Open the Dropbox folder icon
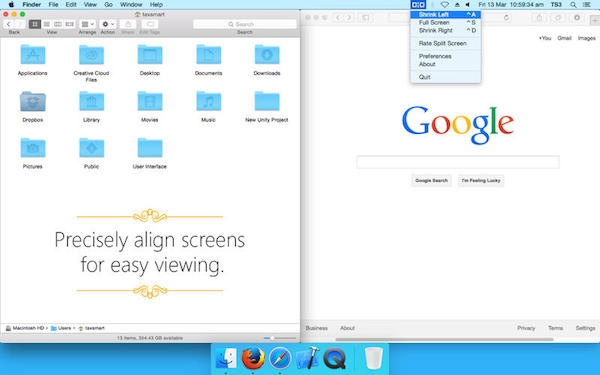Screen dimensions: 600x375 (x=33, y=101)
